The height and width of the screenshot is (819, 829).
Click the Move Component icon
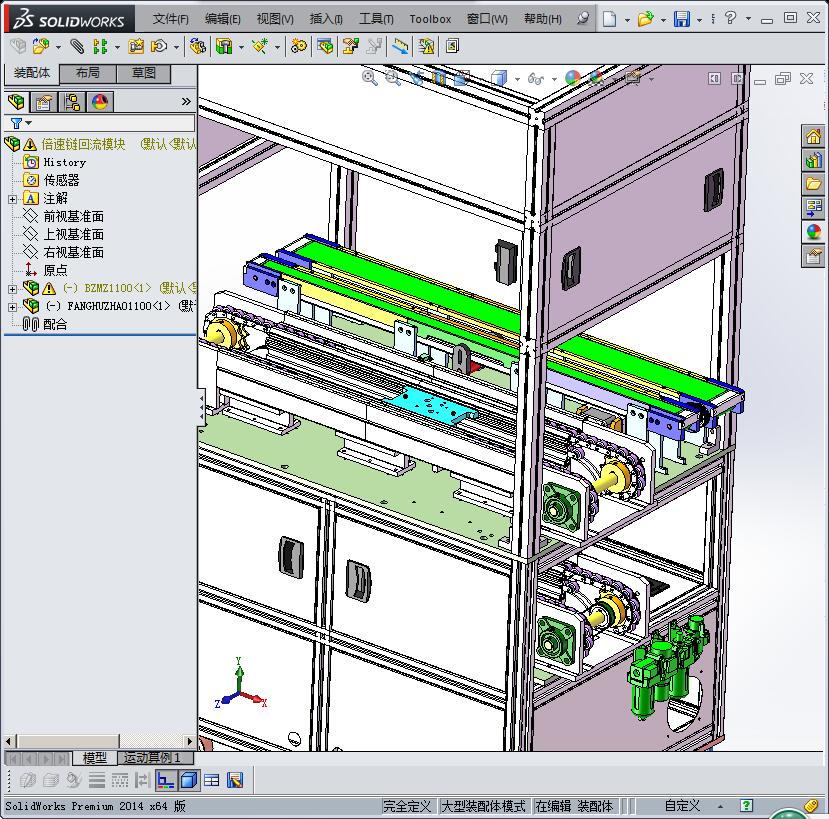coord(159,47)
